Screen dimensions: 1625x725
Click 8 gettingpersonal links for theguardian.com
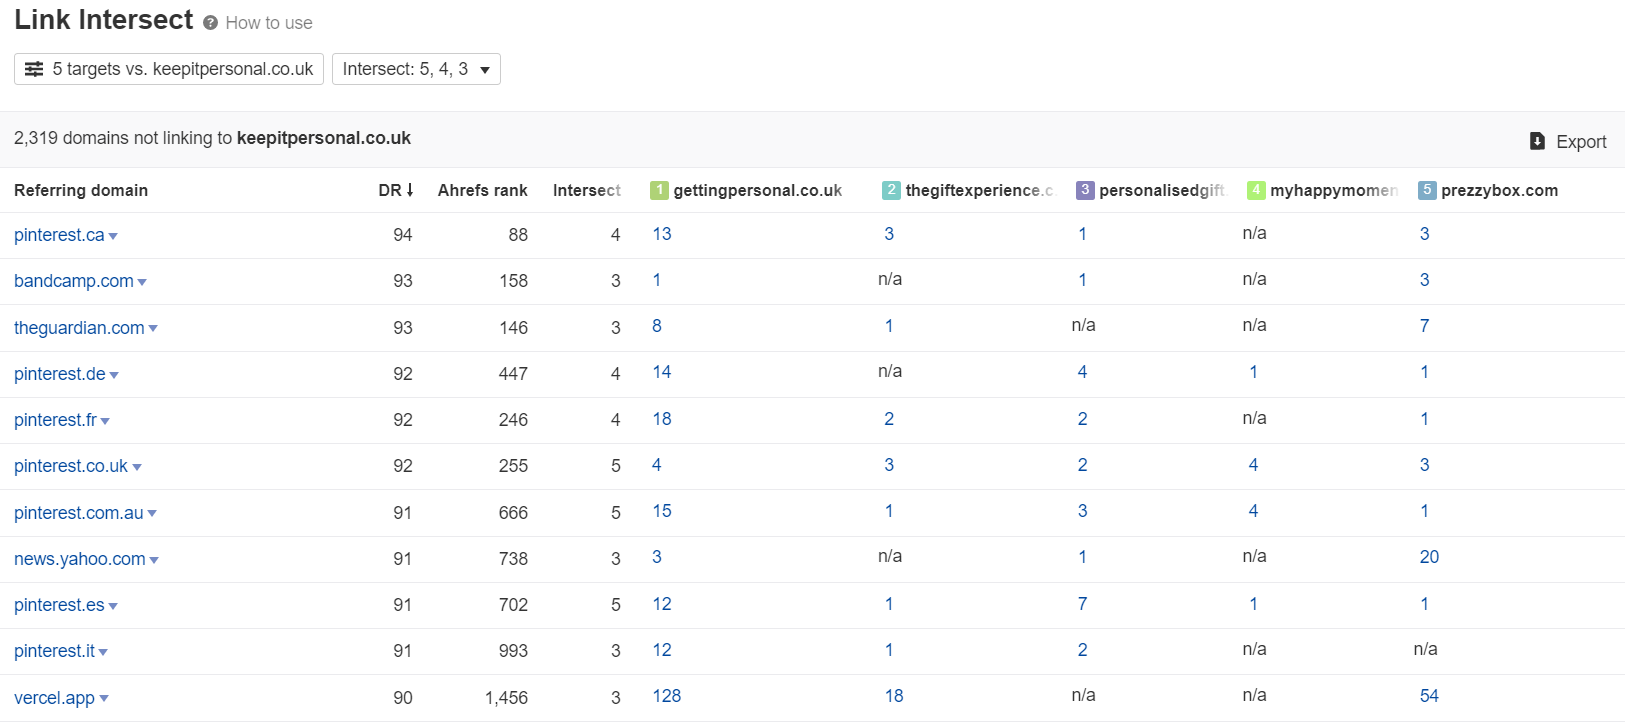pos(657,326)
